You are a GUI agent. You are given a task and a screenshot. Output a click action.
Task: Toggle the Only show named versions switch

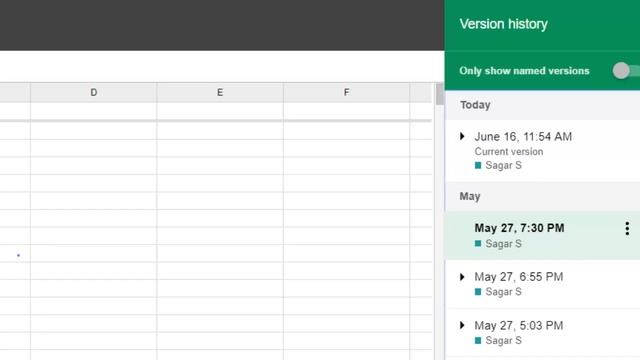[x=626, y=71]
